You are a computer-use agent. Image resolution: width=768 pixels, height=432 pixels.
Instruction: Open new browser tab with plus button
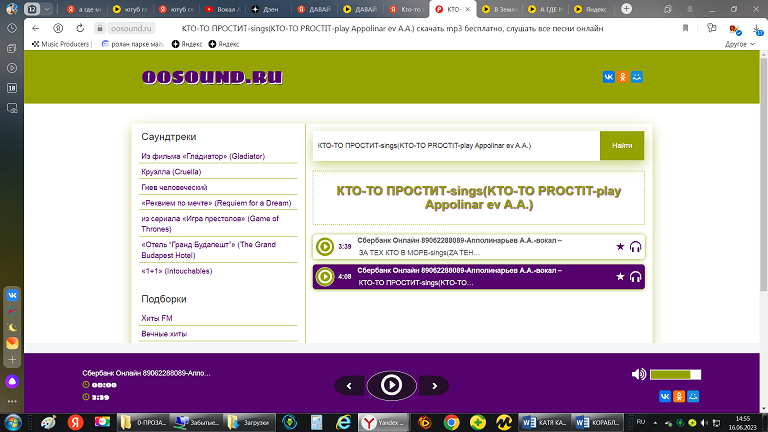pyautogui.click(x=626, y=9)
